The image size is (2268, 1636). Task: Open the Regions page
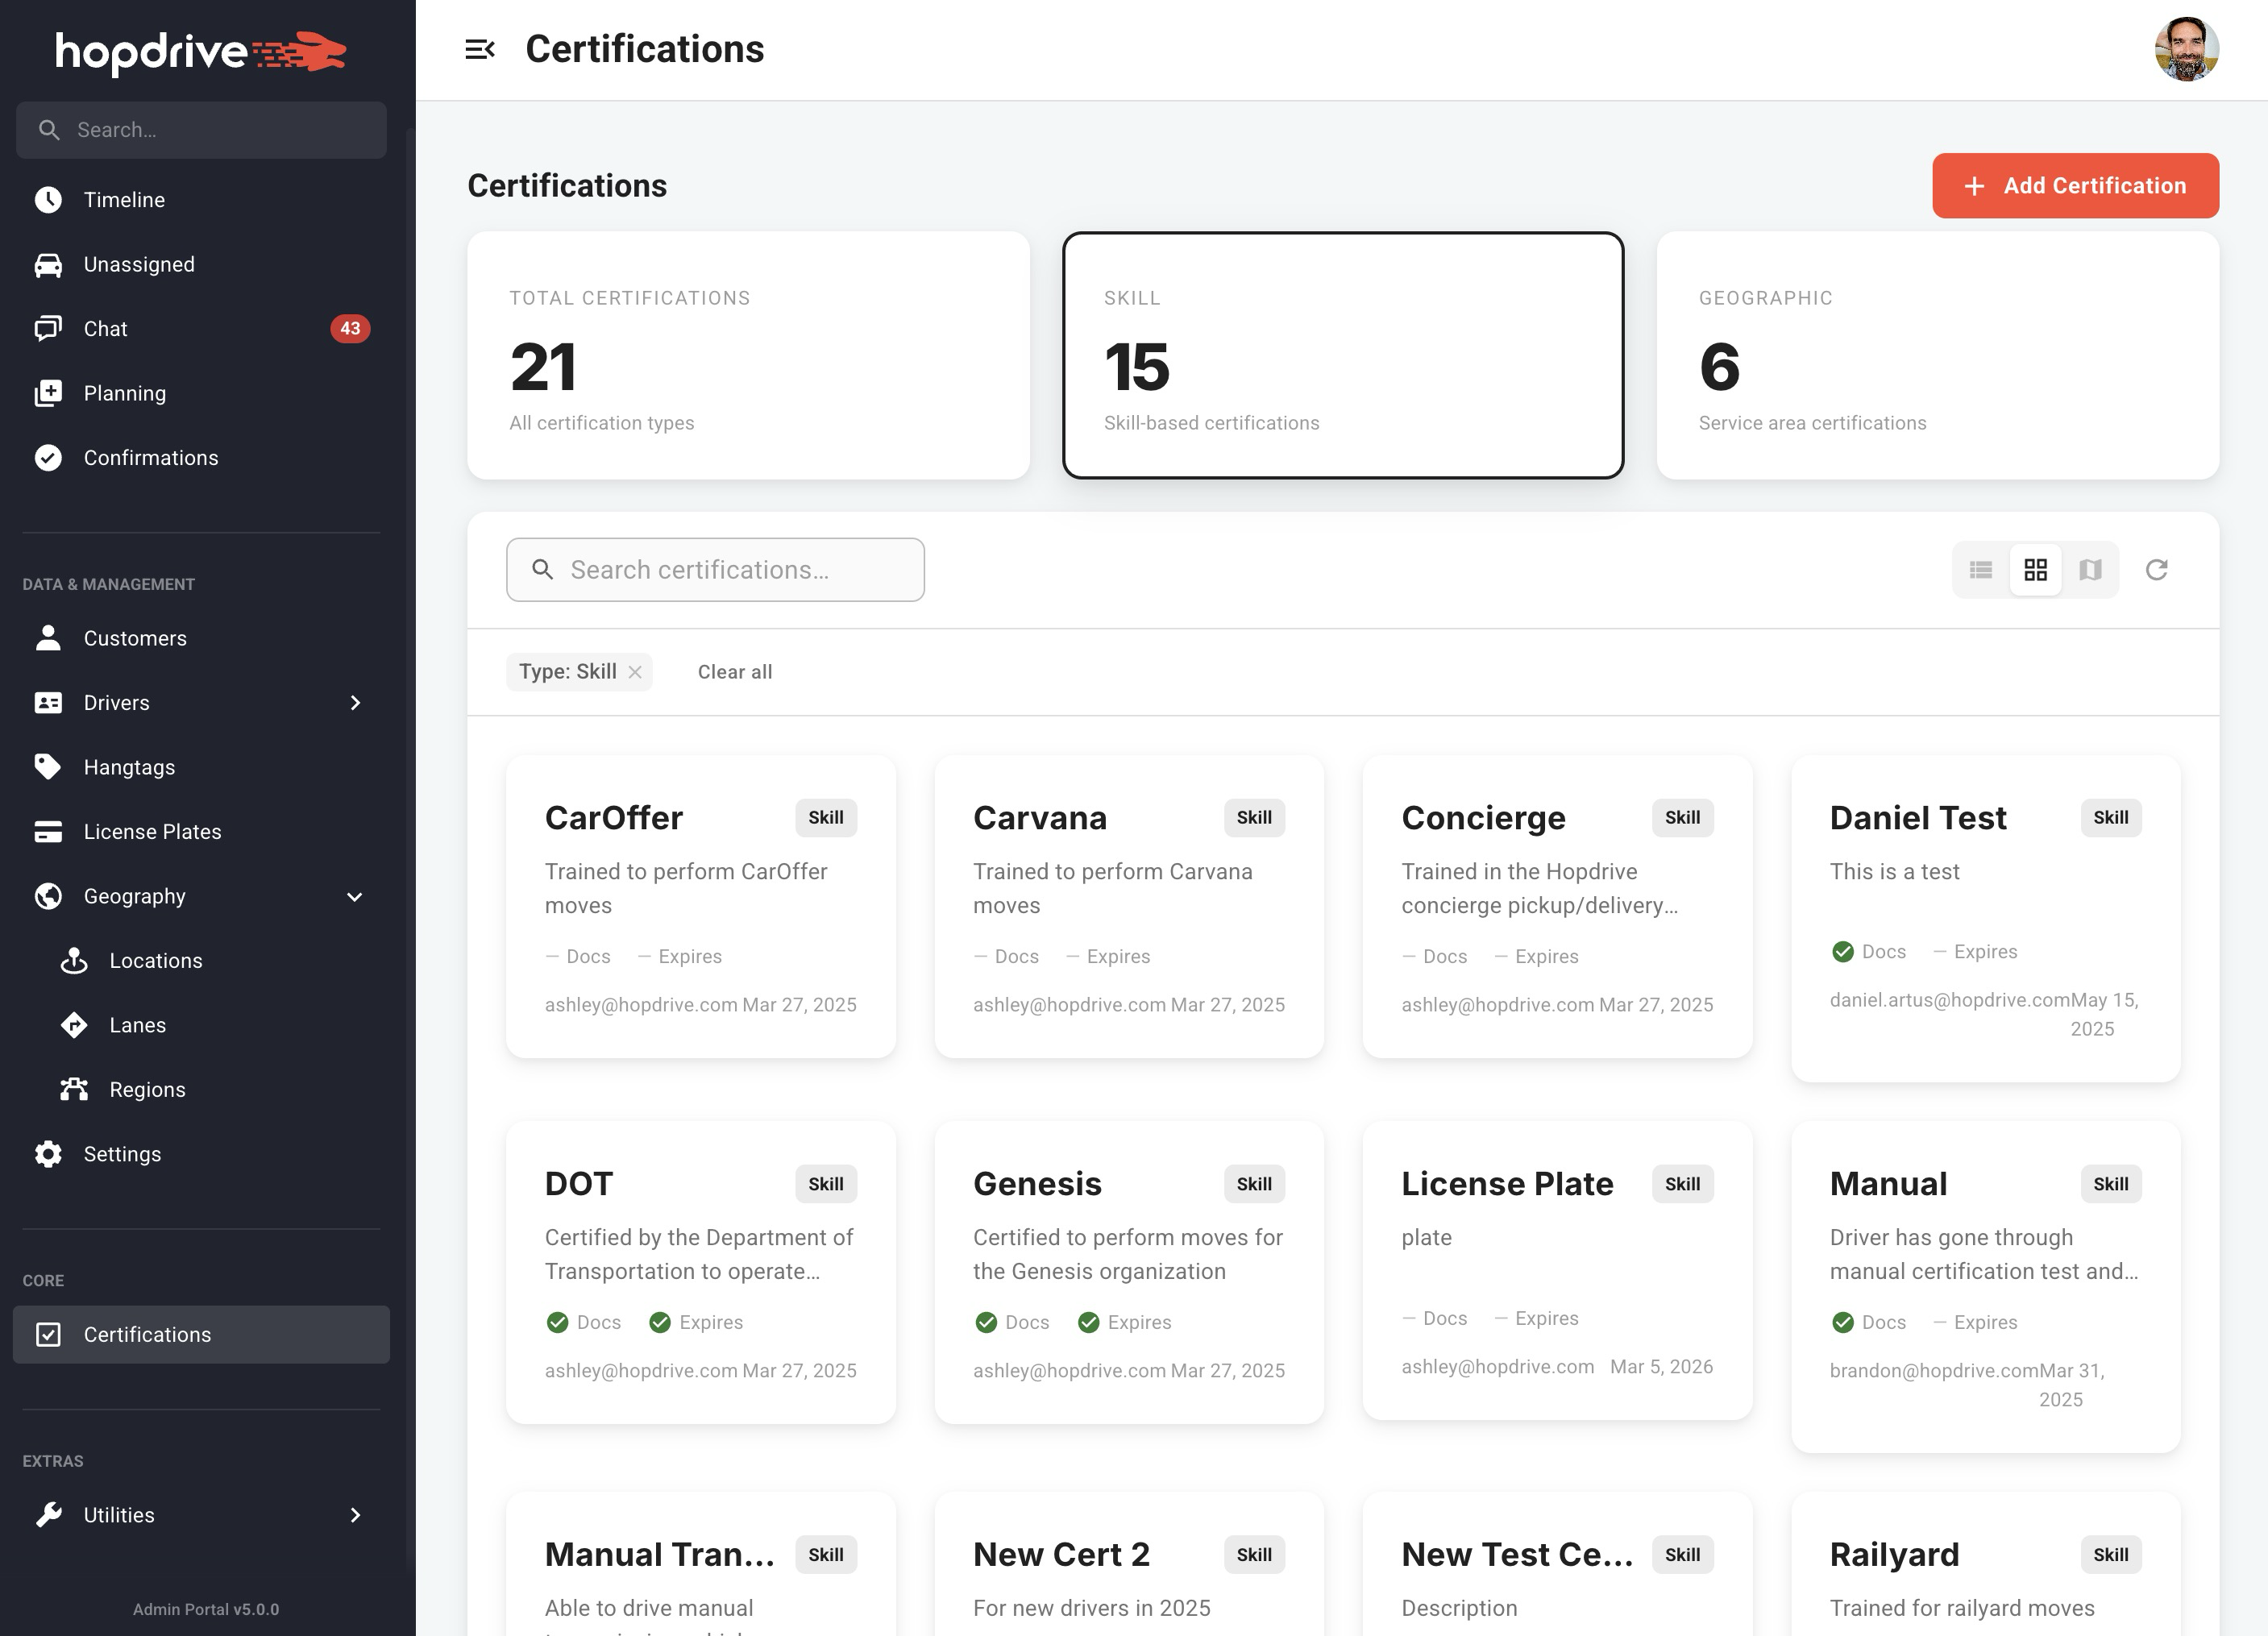(x=146, y=1089)
